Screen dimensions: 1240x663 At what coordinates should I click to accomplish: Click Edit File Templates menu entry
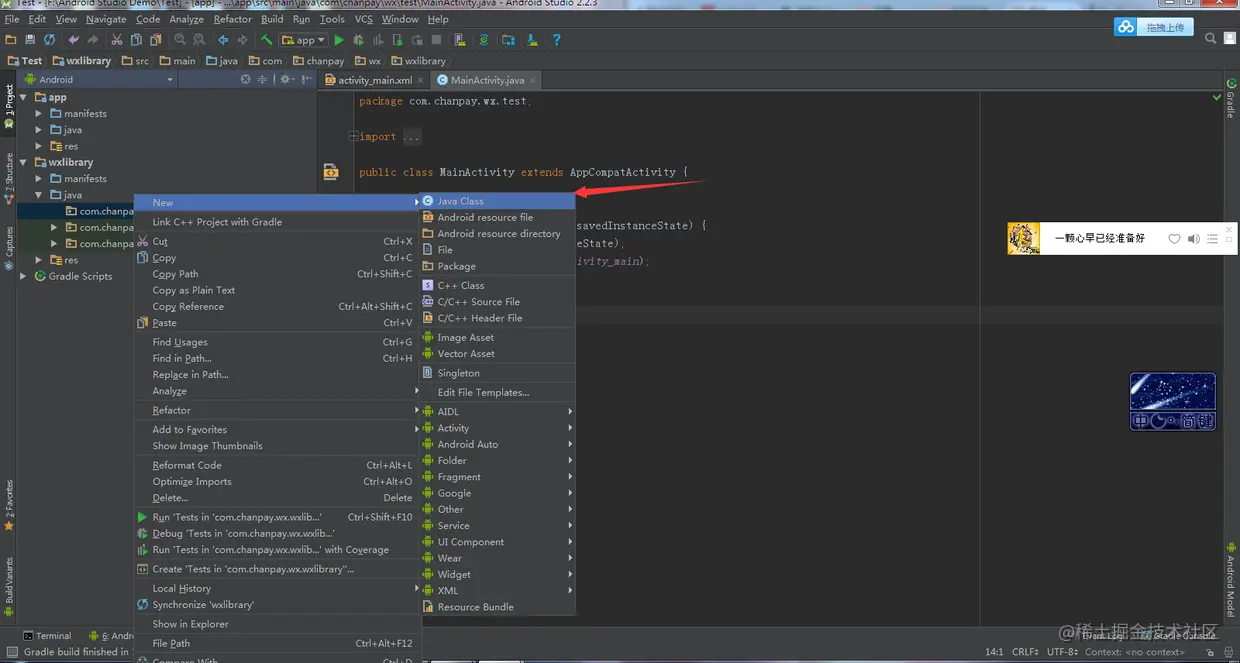[497, 392]
